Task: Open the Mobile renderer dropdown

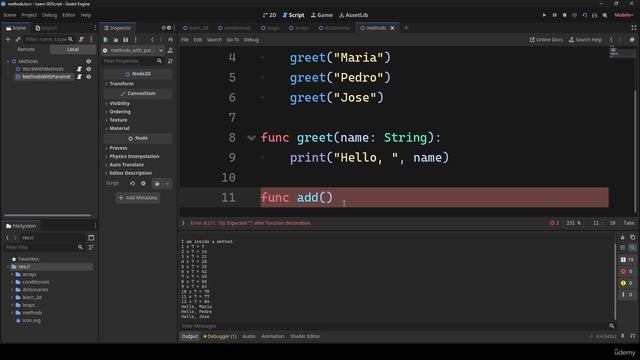Action: (624, 15)
